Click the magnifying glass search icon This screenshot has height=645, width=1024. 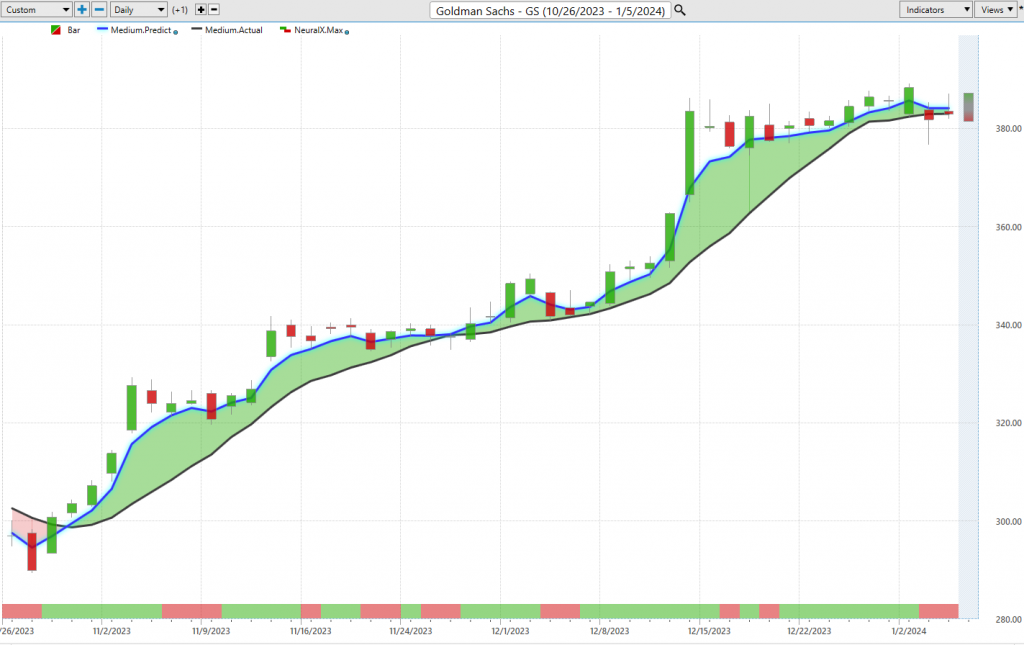(680, 10)
